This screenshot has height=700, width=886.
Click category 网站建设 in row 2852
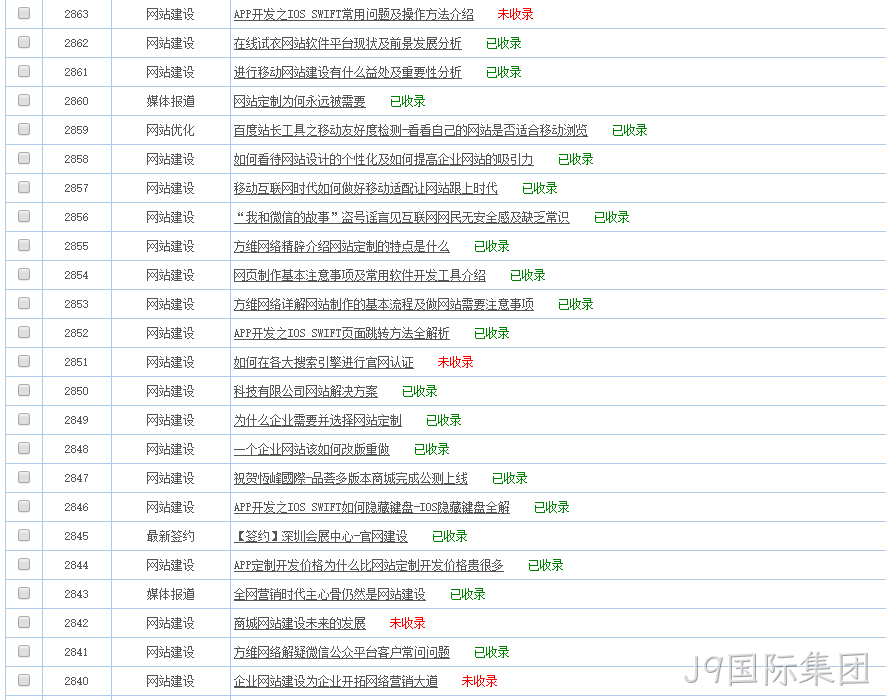[170, 333]
